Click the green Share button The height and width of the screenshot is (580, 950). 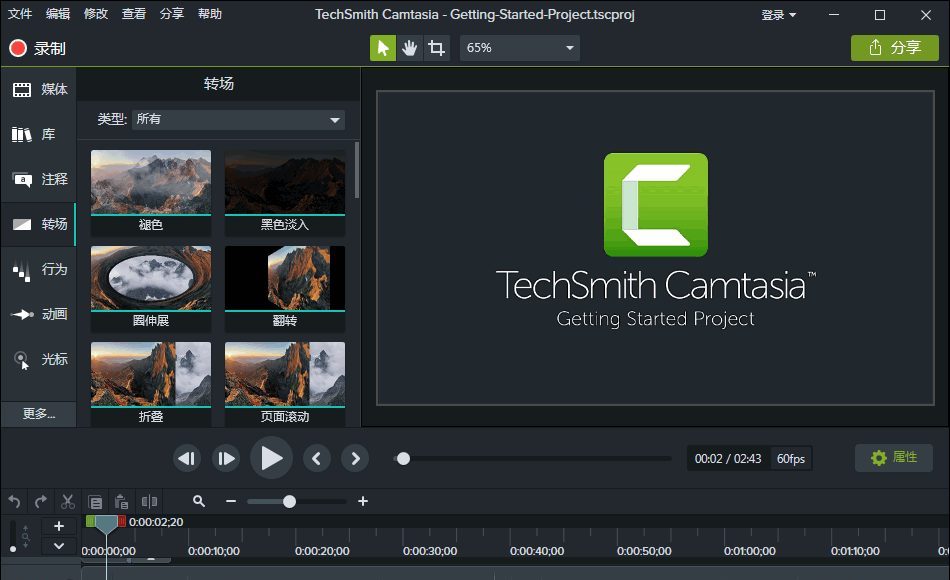pyautogui.click(x=895, y=48)
